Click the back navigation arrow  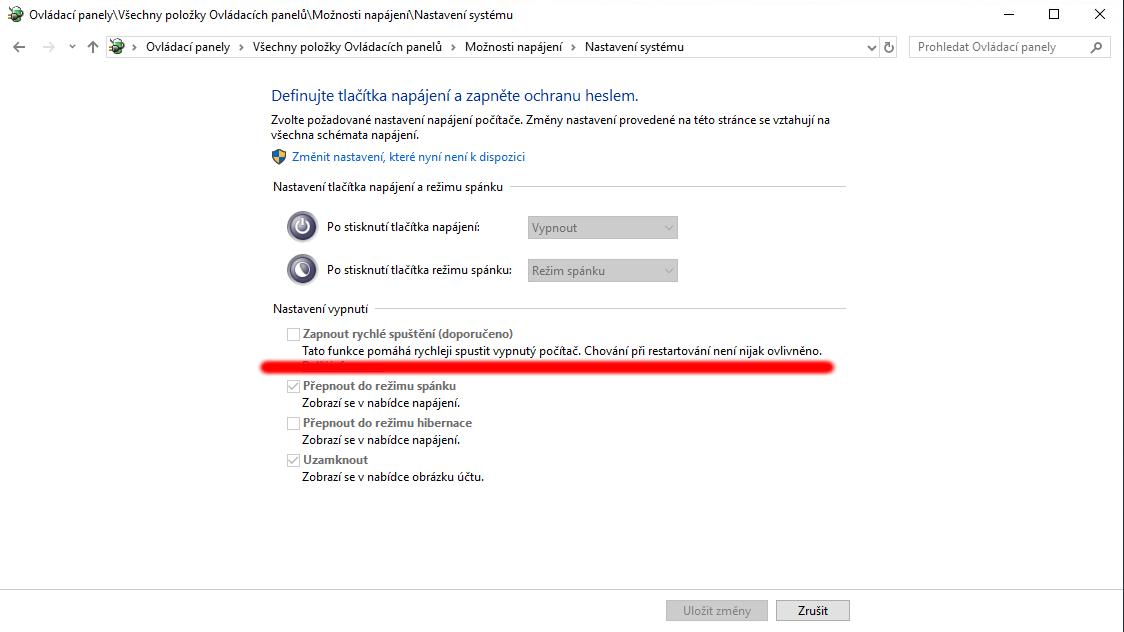click(19, 47)
